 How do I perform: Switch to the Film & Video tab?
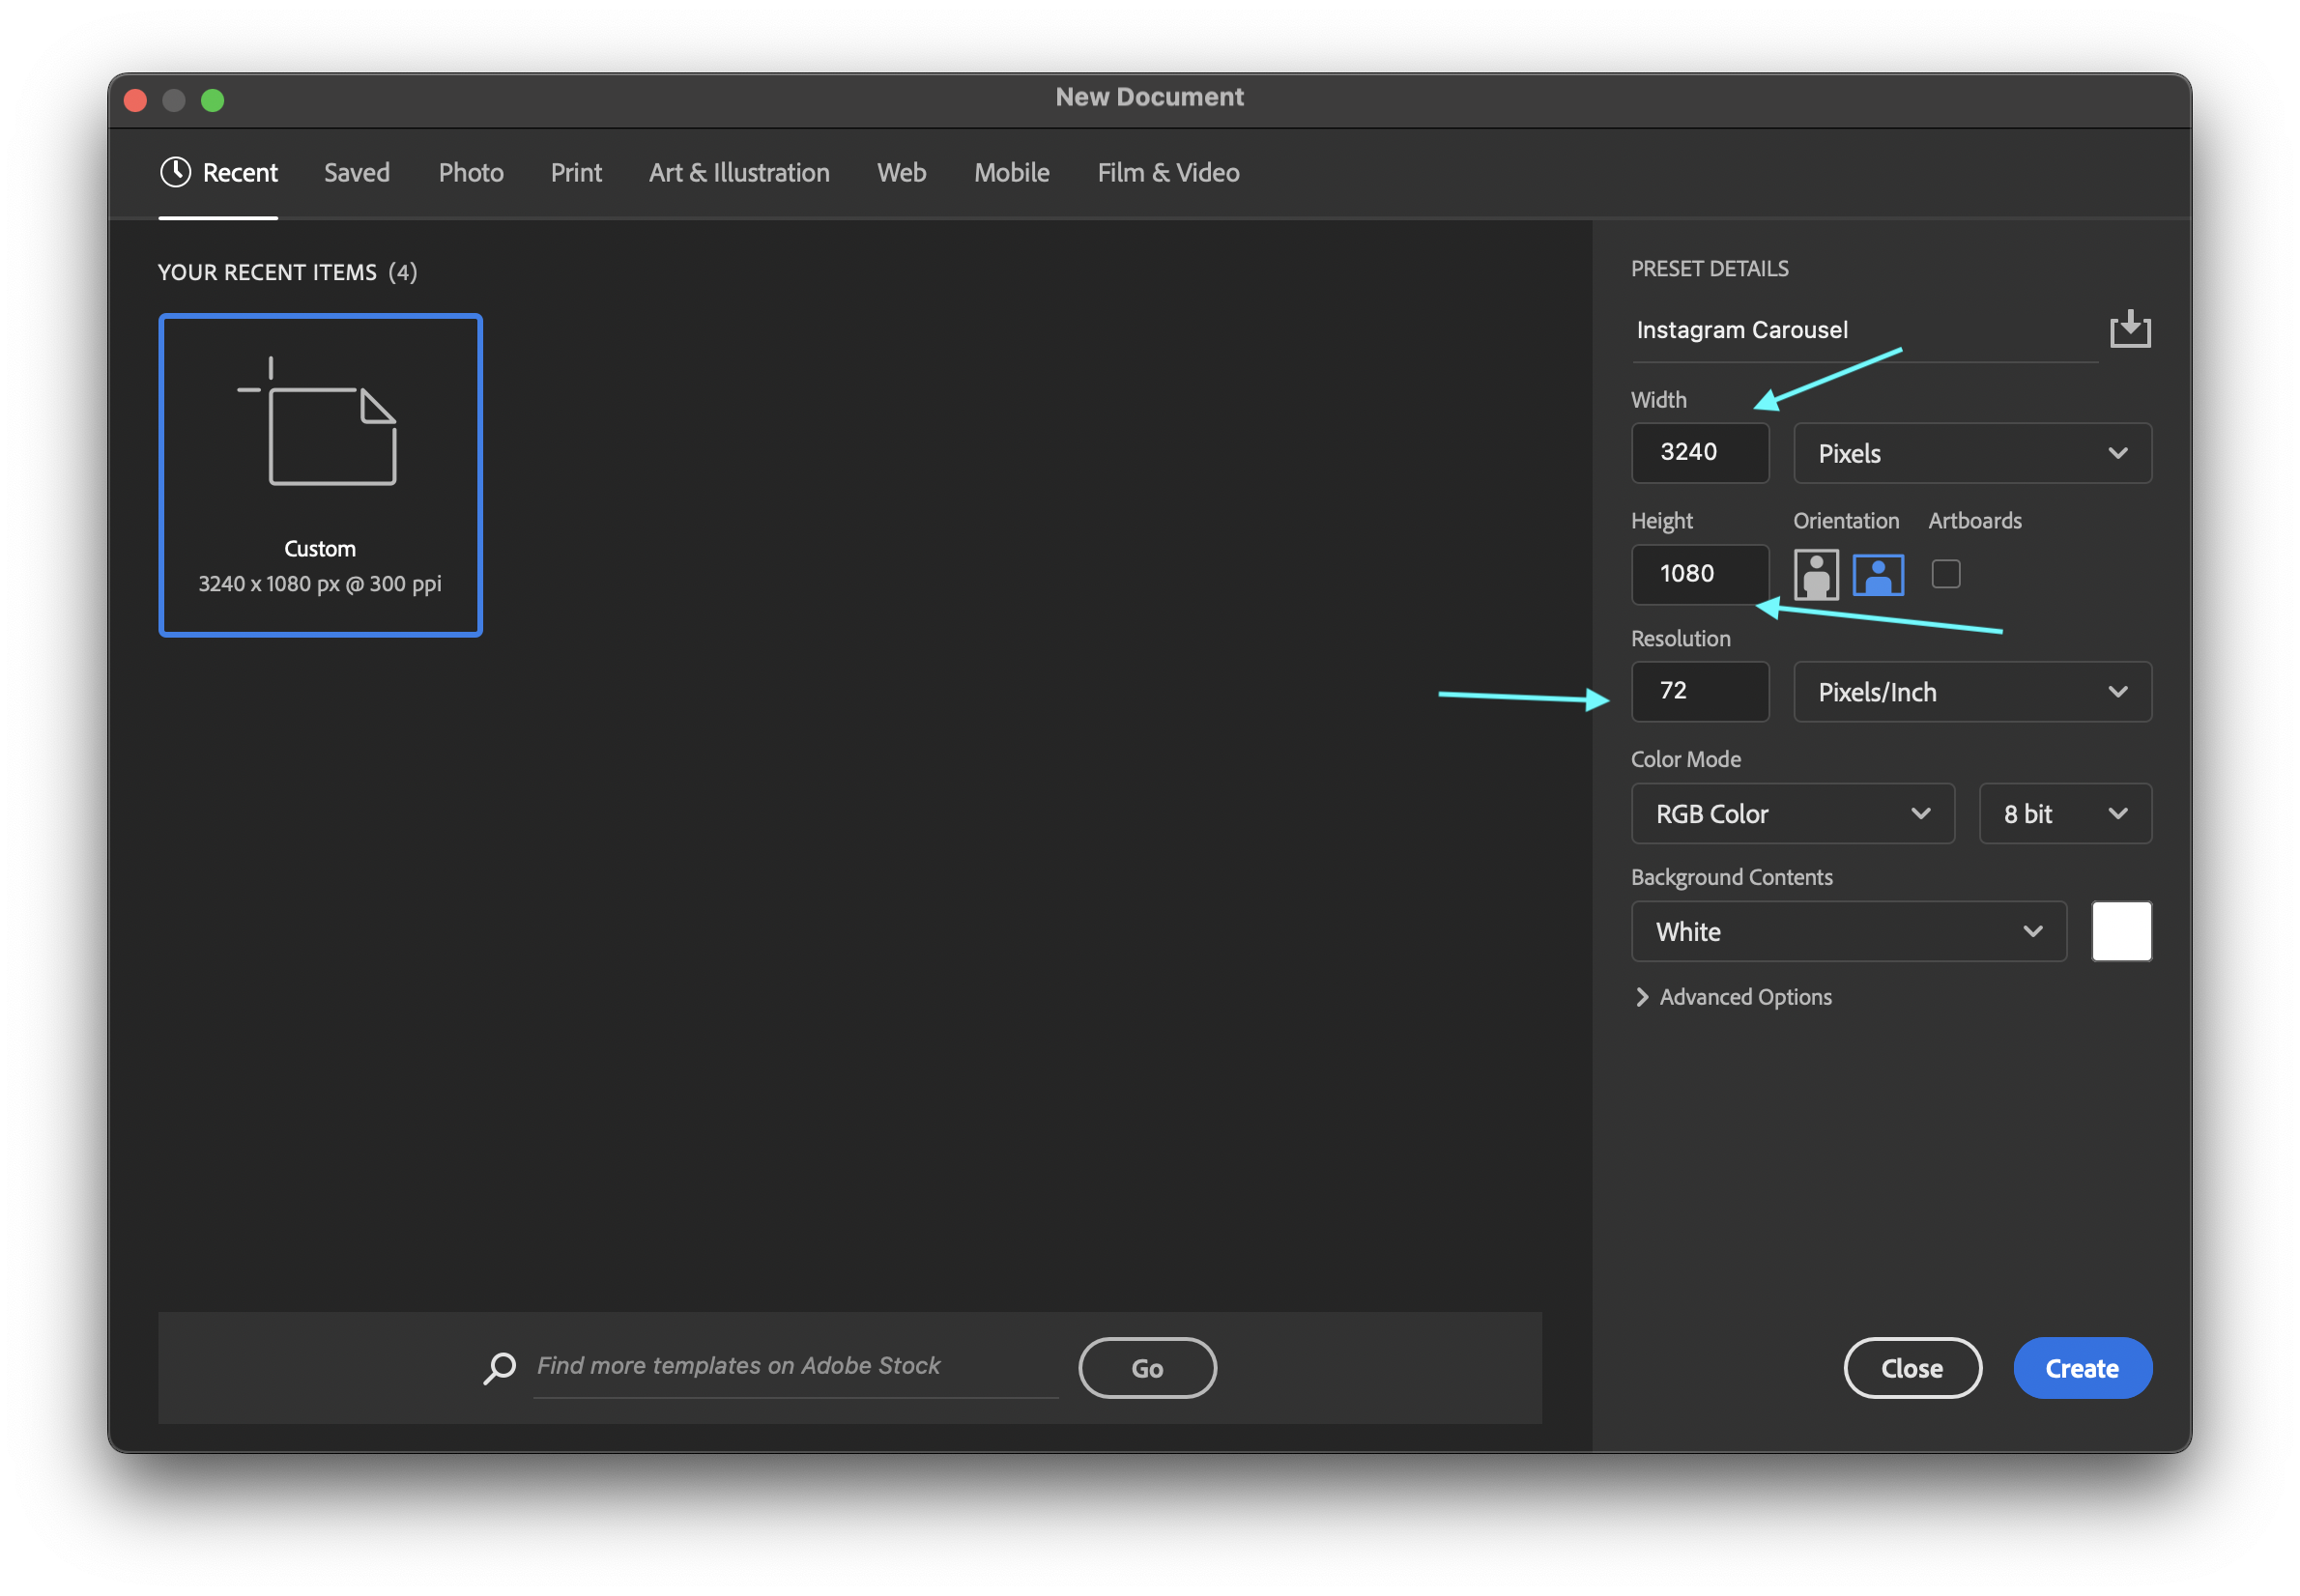point(1167,173)
